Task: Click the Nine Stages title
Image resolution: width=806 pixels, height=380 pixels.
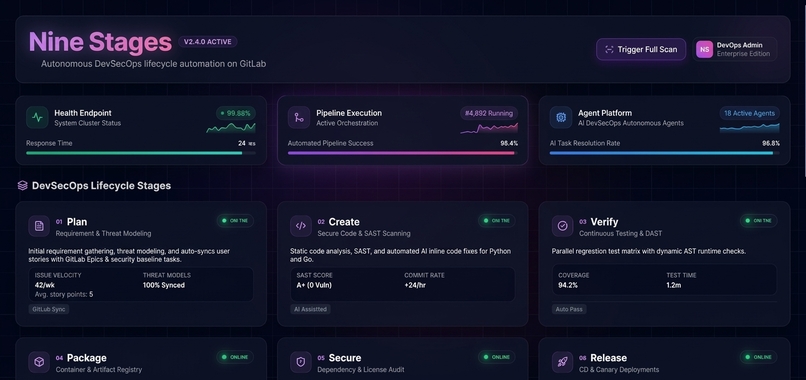Action: point(100,42)
